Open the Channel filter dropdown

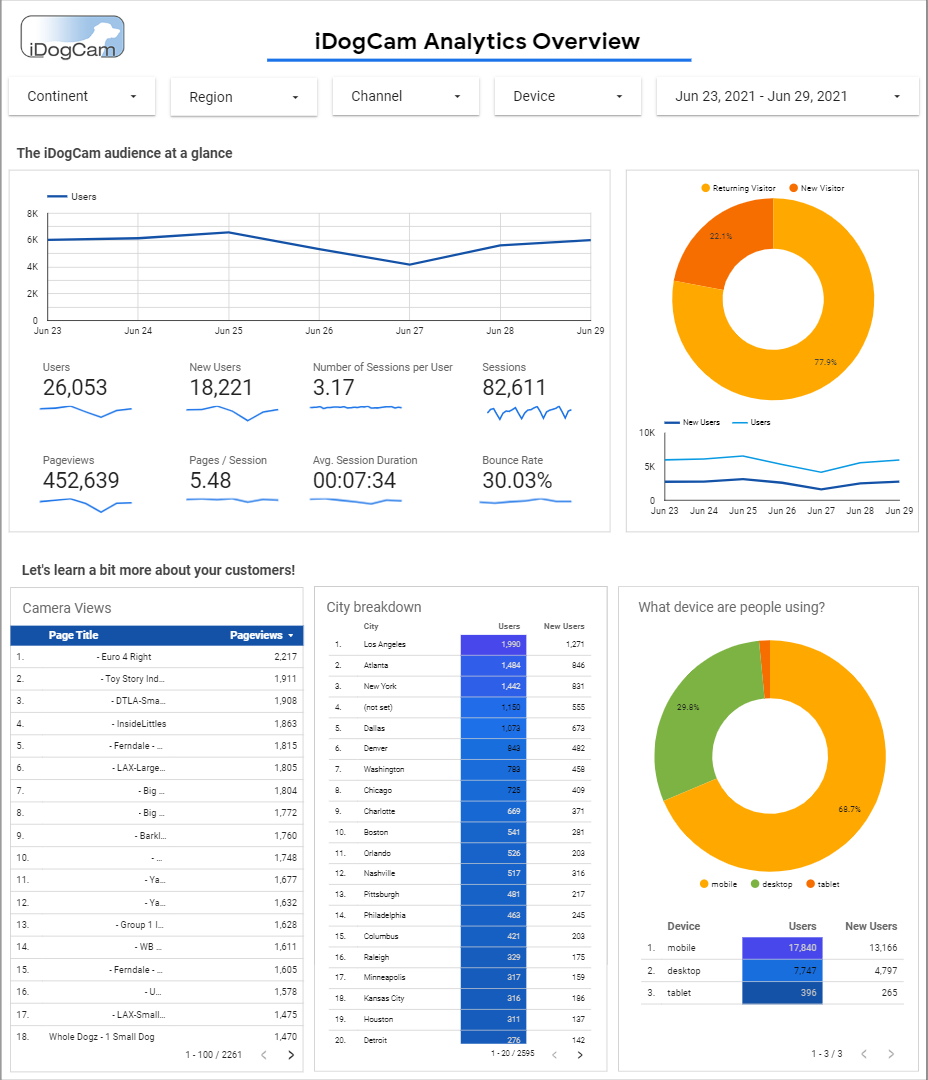click(406, 96)
